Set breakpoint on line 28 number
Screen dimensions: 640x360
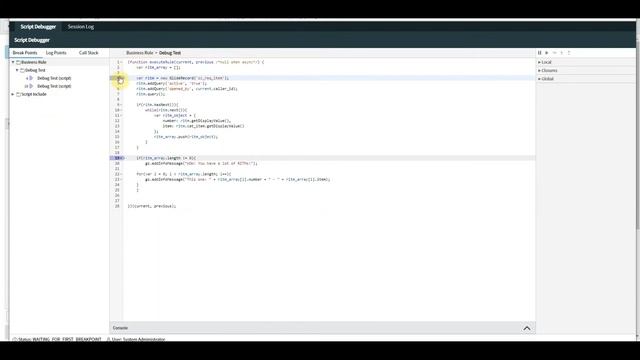tap(117, 206)
